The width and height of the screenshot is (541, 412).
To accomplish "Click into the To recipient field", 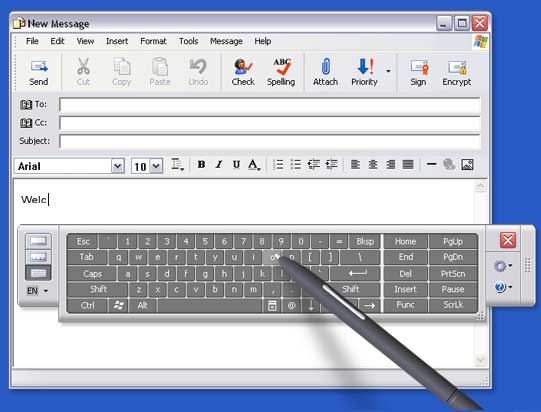I will pyautogui.click(x=269, y=105).
